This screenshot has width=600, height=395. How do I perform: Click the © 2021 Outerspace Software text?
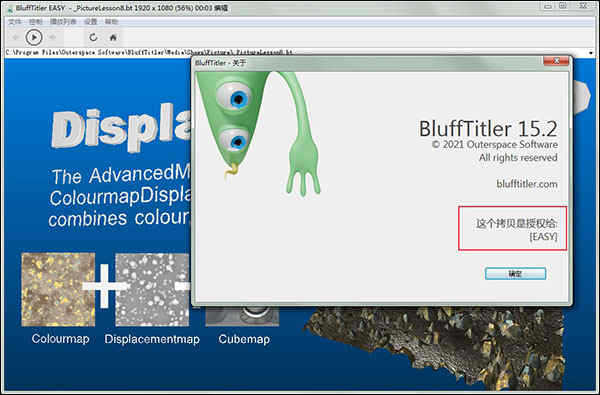tap(494, 145)
